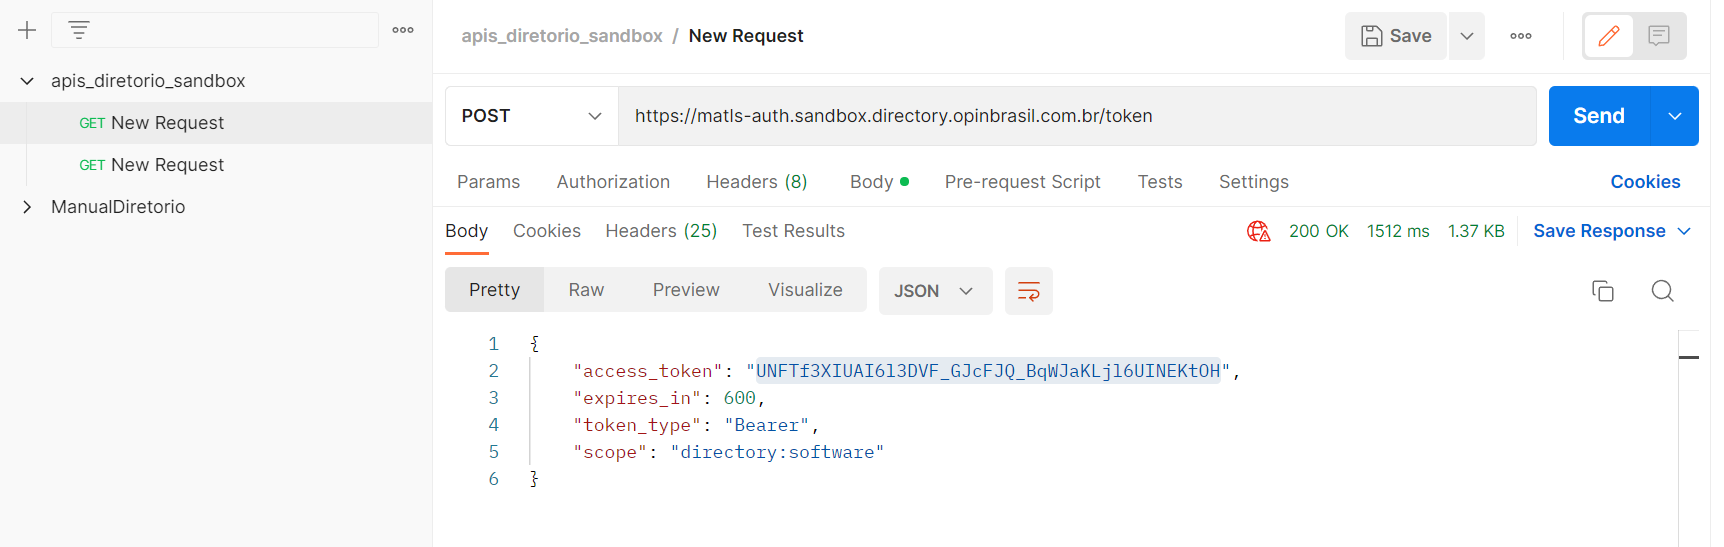Open the Authorization tab

[613, 182]
